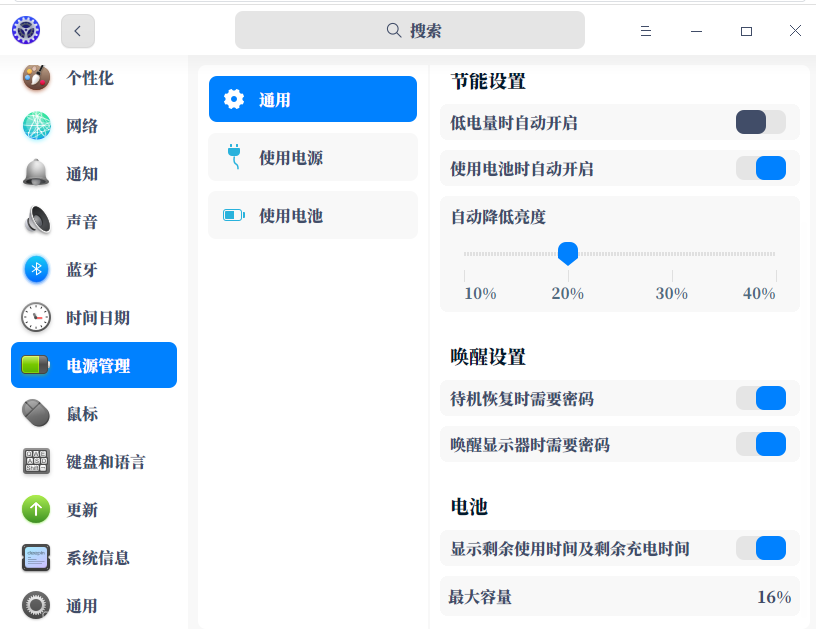The image size is (816, 629).
Task: Open the 使用电池 tab
Action: pos(312,215)
